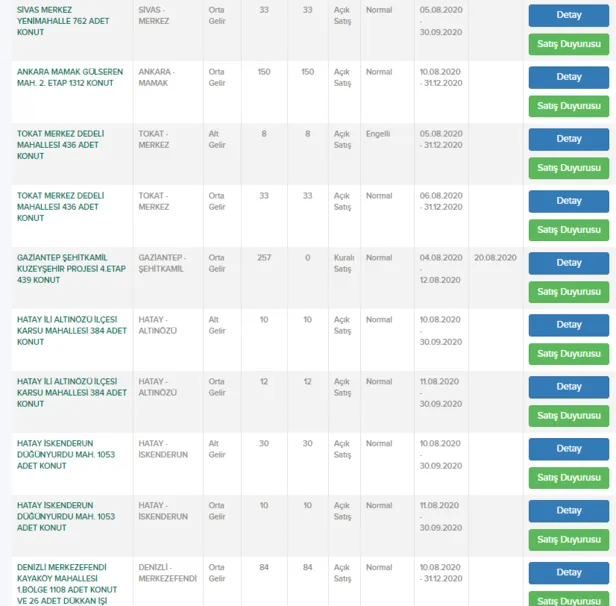This screenshot has height=606, width=616.
Task: Show Satış Duyurusu for Hatay İskenderun 30-unit row
Action: (x=568, y=478)
